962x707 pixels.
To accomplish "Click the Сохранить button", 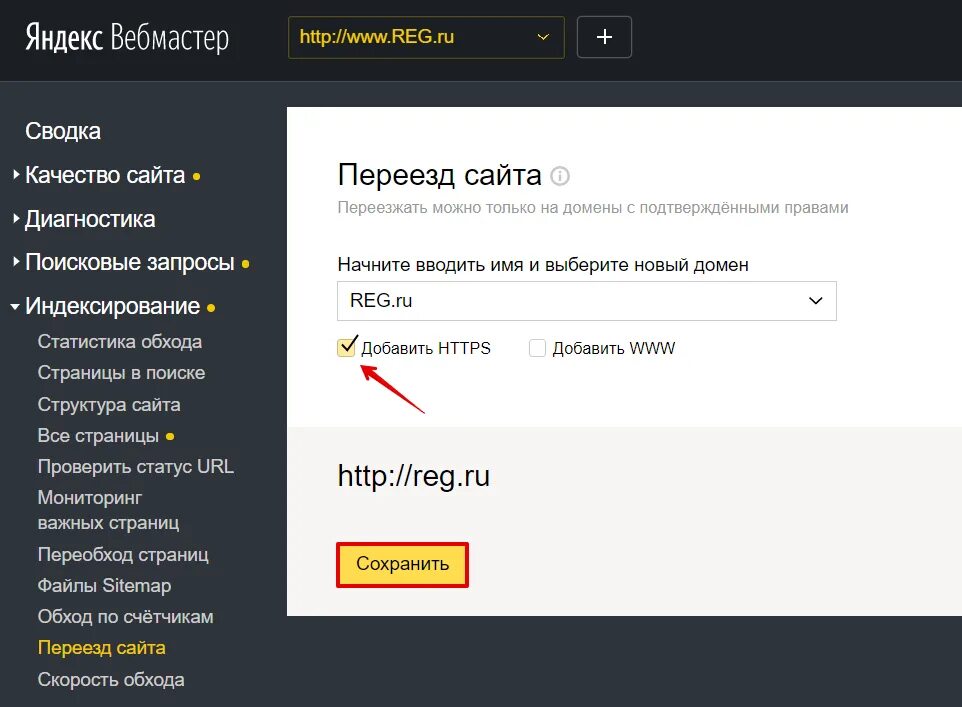I will (x=402, y=564).
